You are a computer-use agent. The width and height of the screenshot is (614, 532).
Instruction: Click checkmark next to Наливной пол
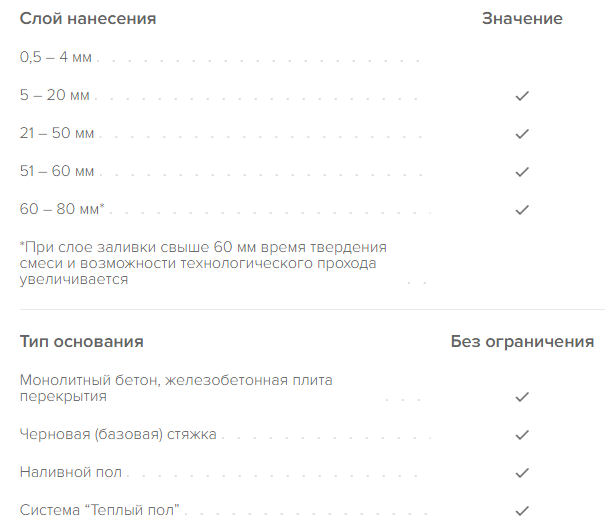click(522, 473)
